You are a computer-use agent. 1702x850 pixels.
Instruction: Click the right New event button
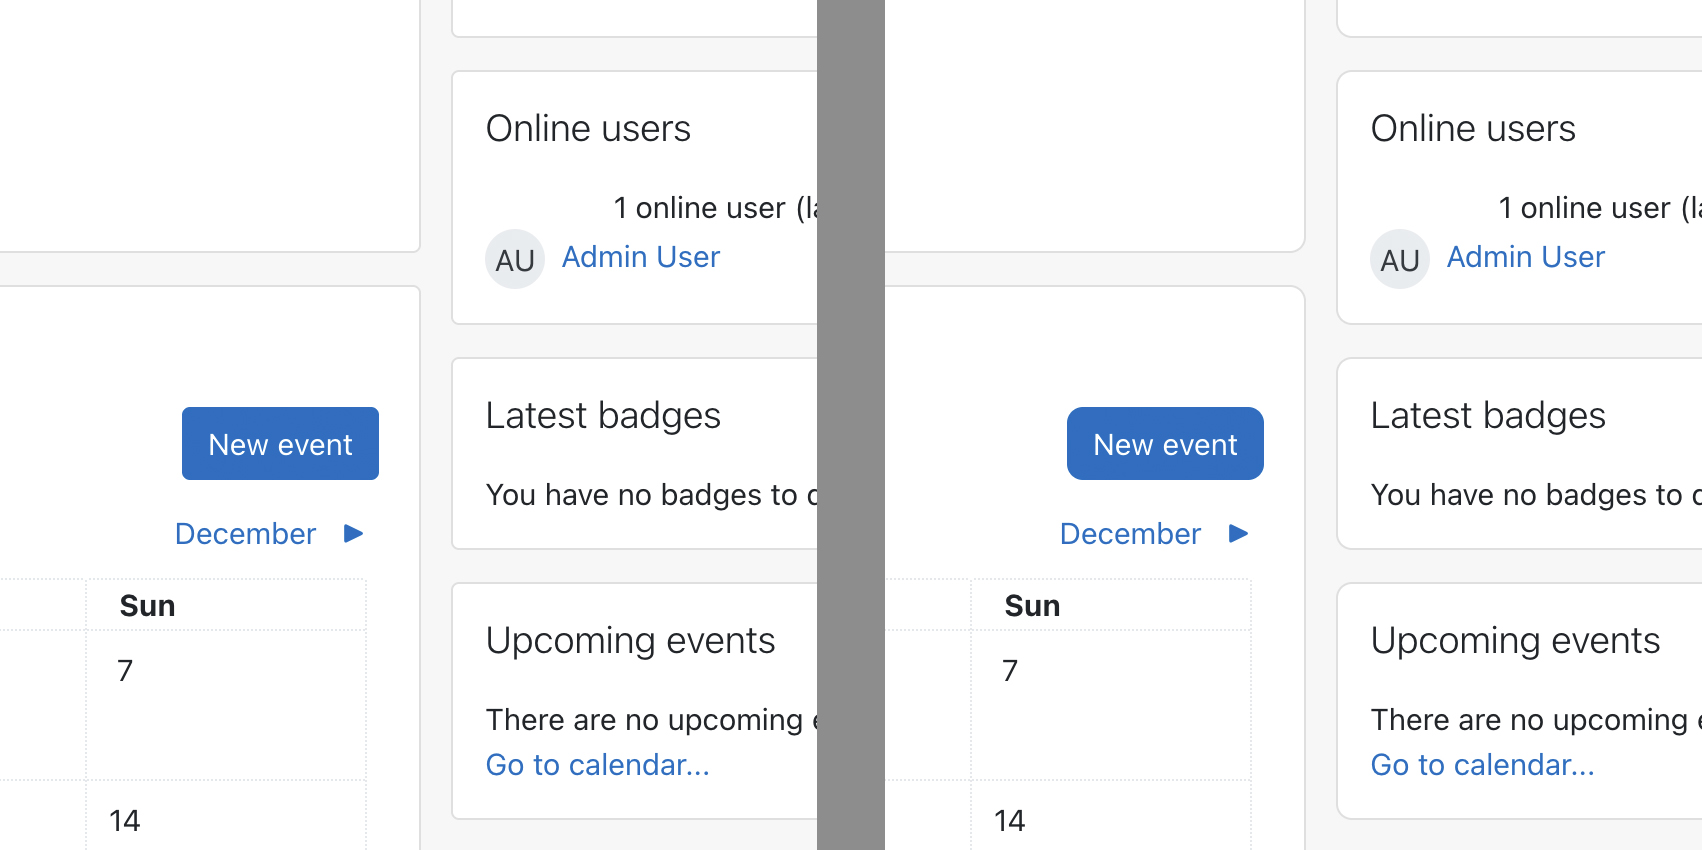(1165, 443)
